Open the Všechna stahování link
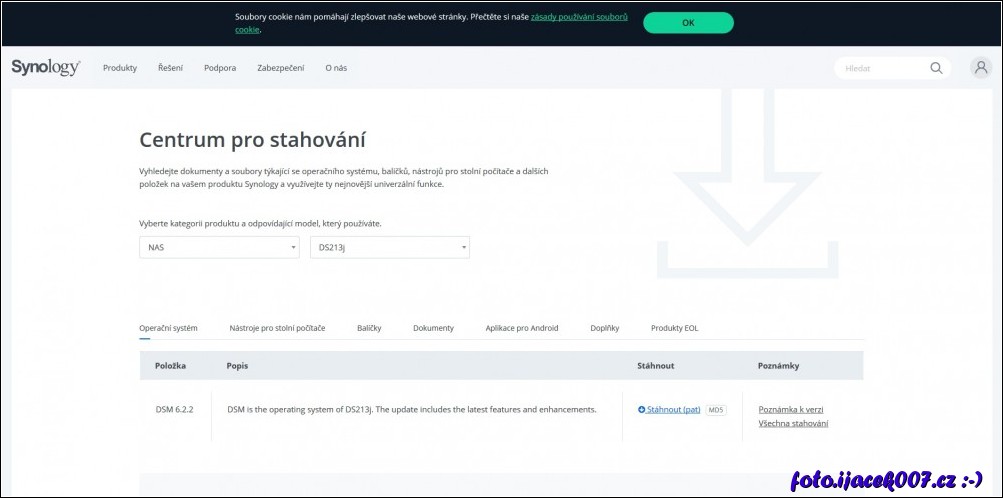Screen dimensions: 1003x498 tap(793, 423)
